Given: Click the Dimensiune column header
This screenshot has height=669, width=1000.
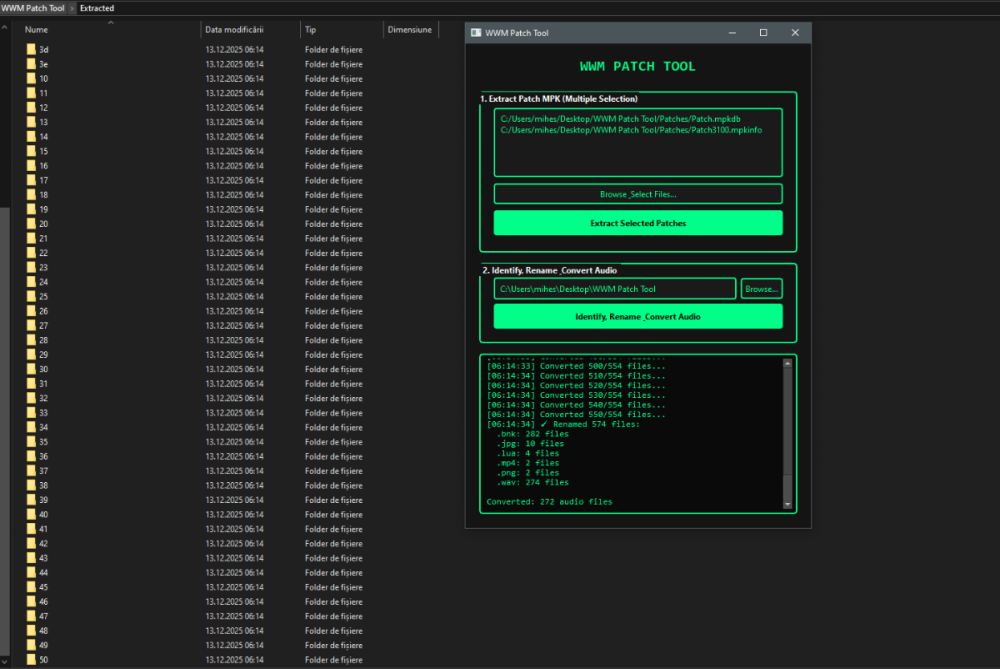Looking at the screenshot, I should pyautogui.click(x=409, y=30).
